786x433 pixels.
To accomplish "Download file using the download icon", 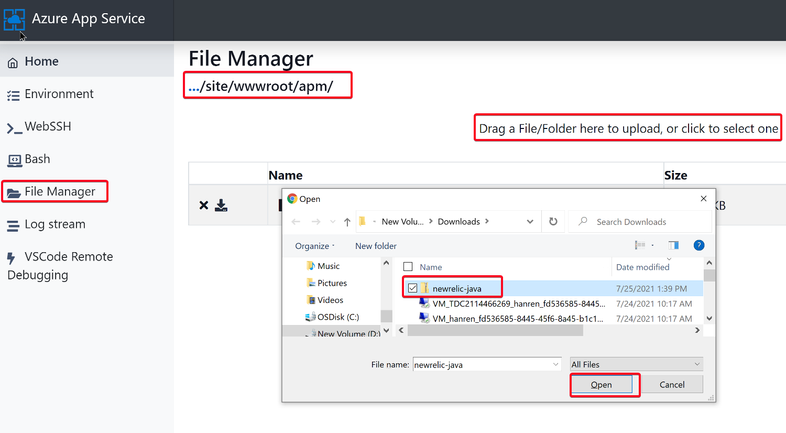I will pos(221,205).
